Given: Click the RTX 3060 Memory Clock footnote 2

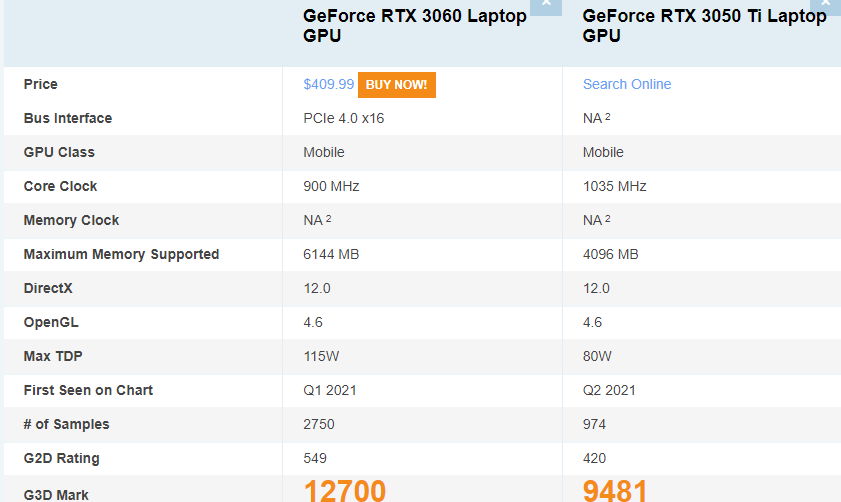Looking at the screenshot, I should point(328,218).
